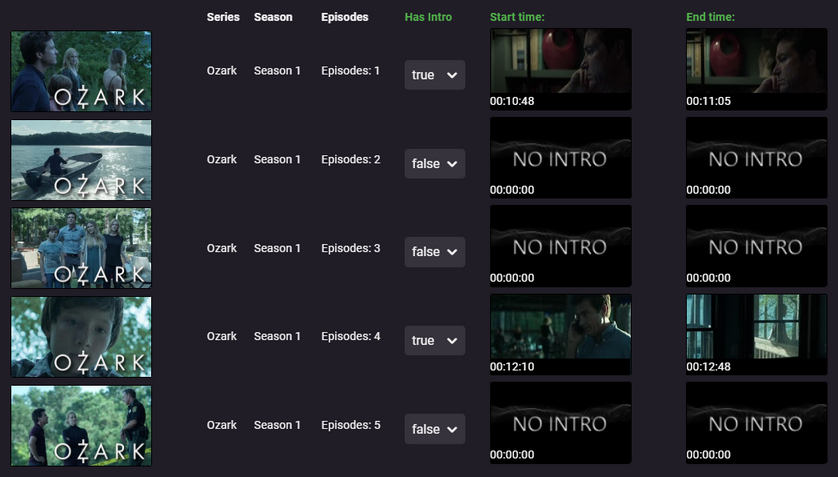Viewport: 838px width, 477px height.
Task: Open Has Intro dropdown for Episode 1
Action: tap(434, 75)
